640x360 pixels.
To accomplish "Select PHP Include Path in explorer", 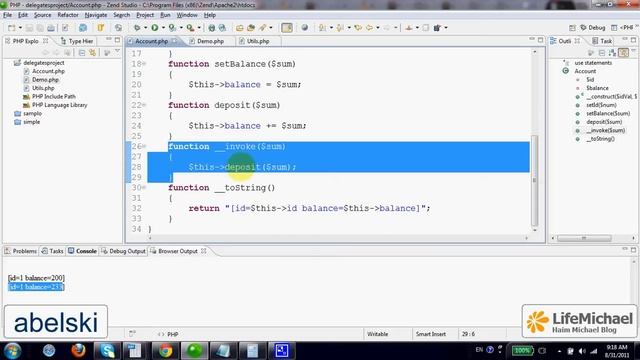I will [49, 97].
